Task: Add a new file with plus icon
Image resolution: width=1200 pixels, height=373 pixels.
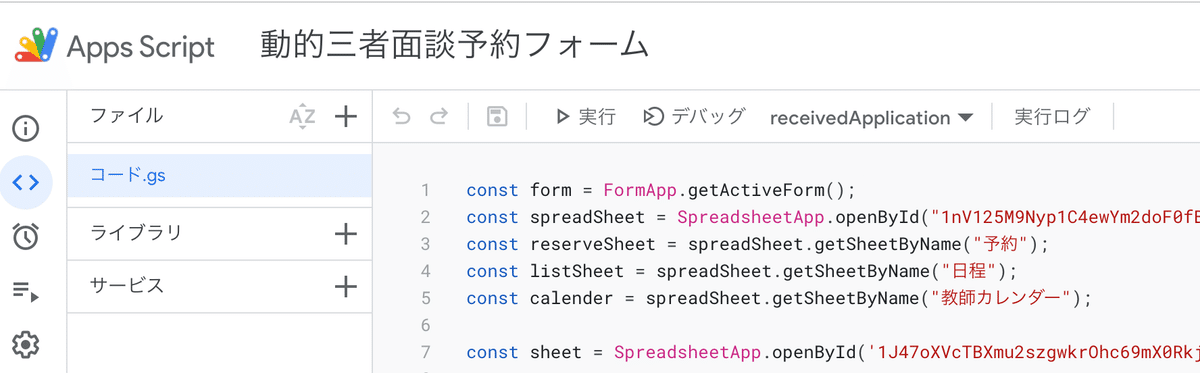Action: pyautogui.click(x=345, y=116)
